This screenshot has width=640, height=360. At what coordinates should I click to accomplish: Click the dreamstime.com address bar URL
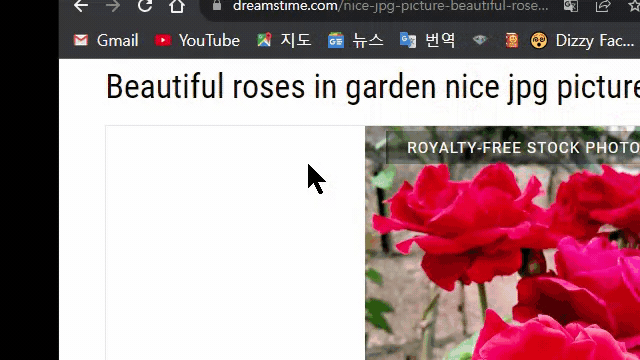click(x=390, y=6)
